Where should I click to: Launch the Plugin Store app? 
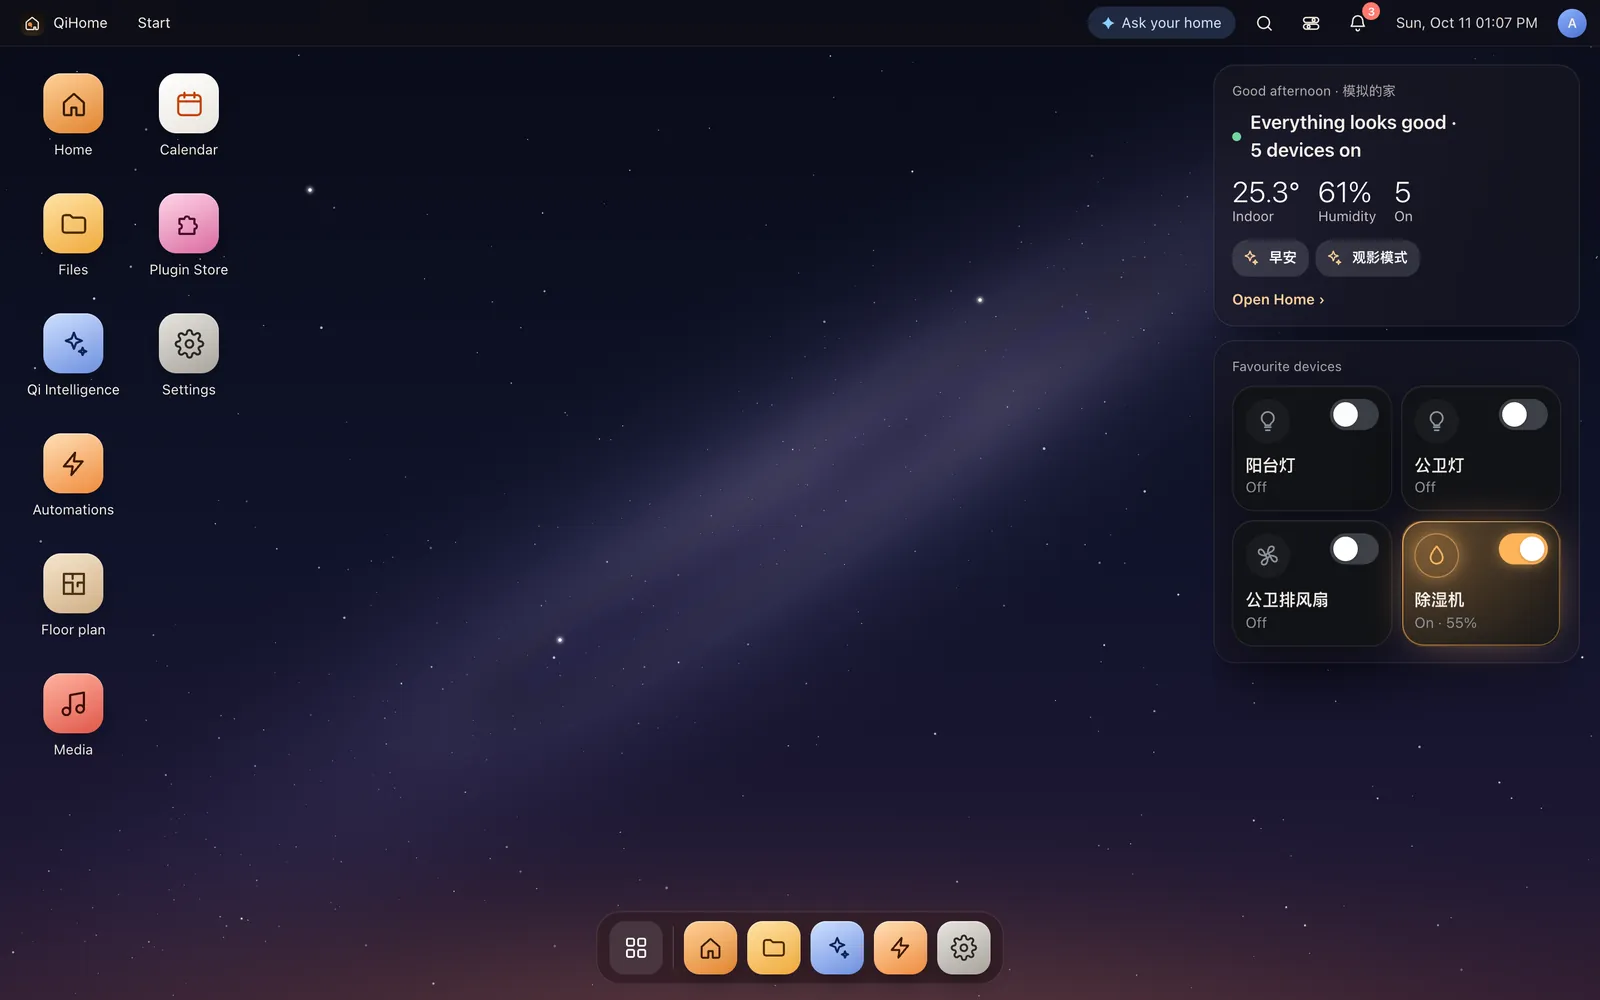[x=188, y=224]
